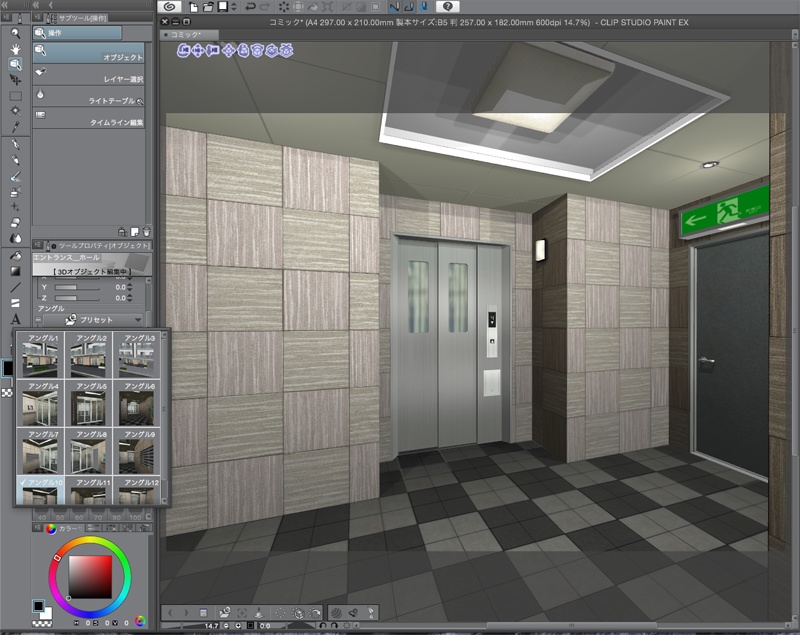Image resolution: width=800 pixels, height=635 pixels.
Task: Zoom in canvas with plus button
Action: point(238,625)
